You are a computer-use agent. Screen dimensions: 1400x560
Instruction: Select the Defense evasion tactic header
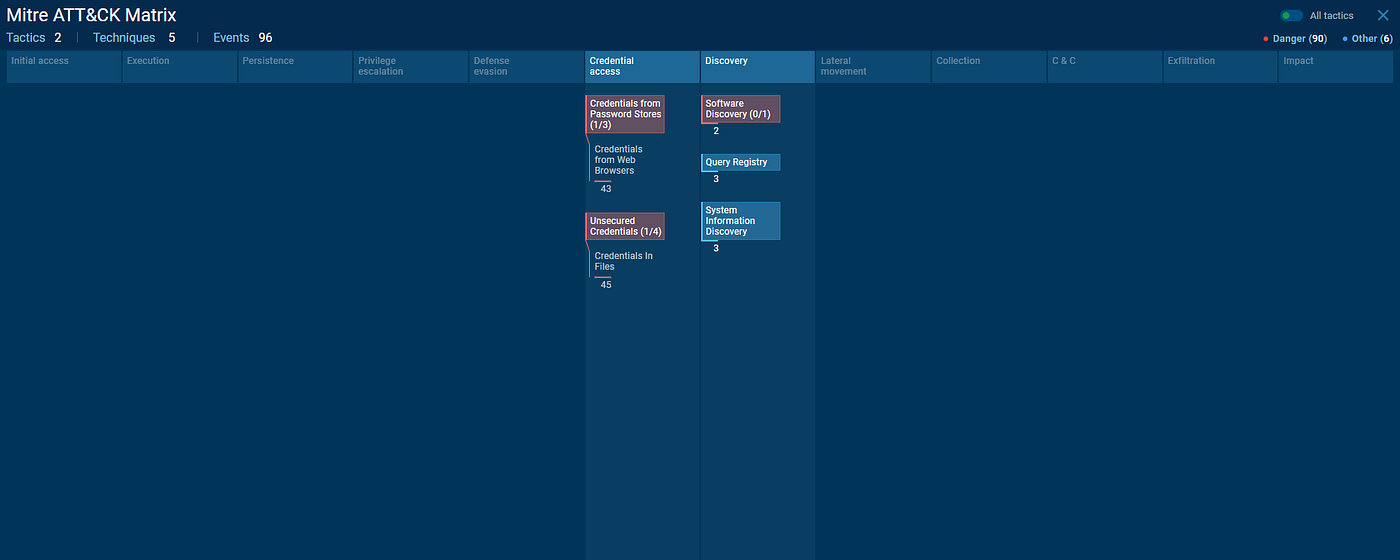click(526, 67)
